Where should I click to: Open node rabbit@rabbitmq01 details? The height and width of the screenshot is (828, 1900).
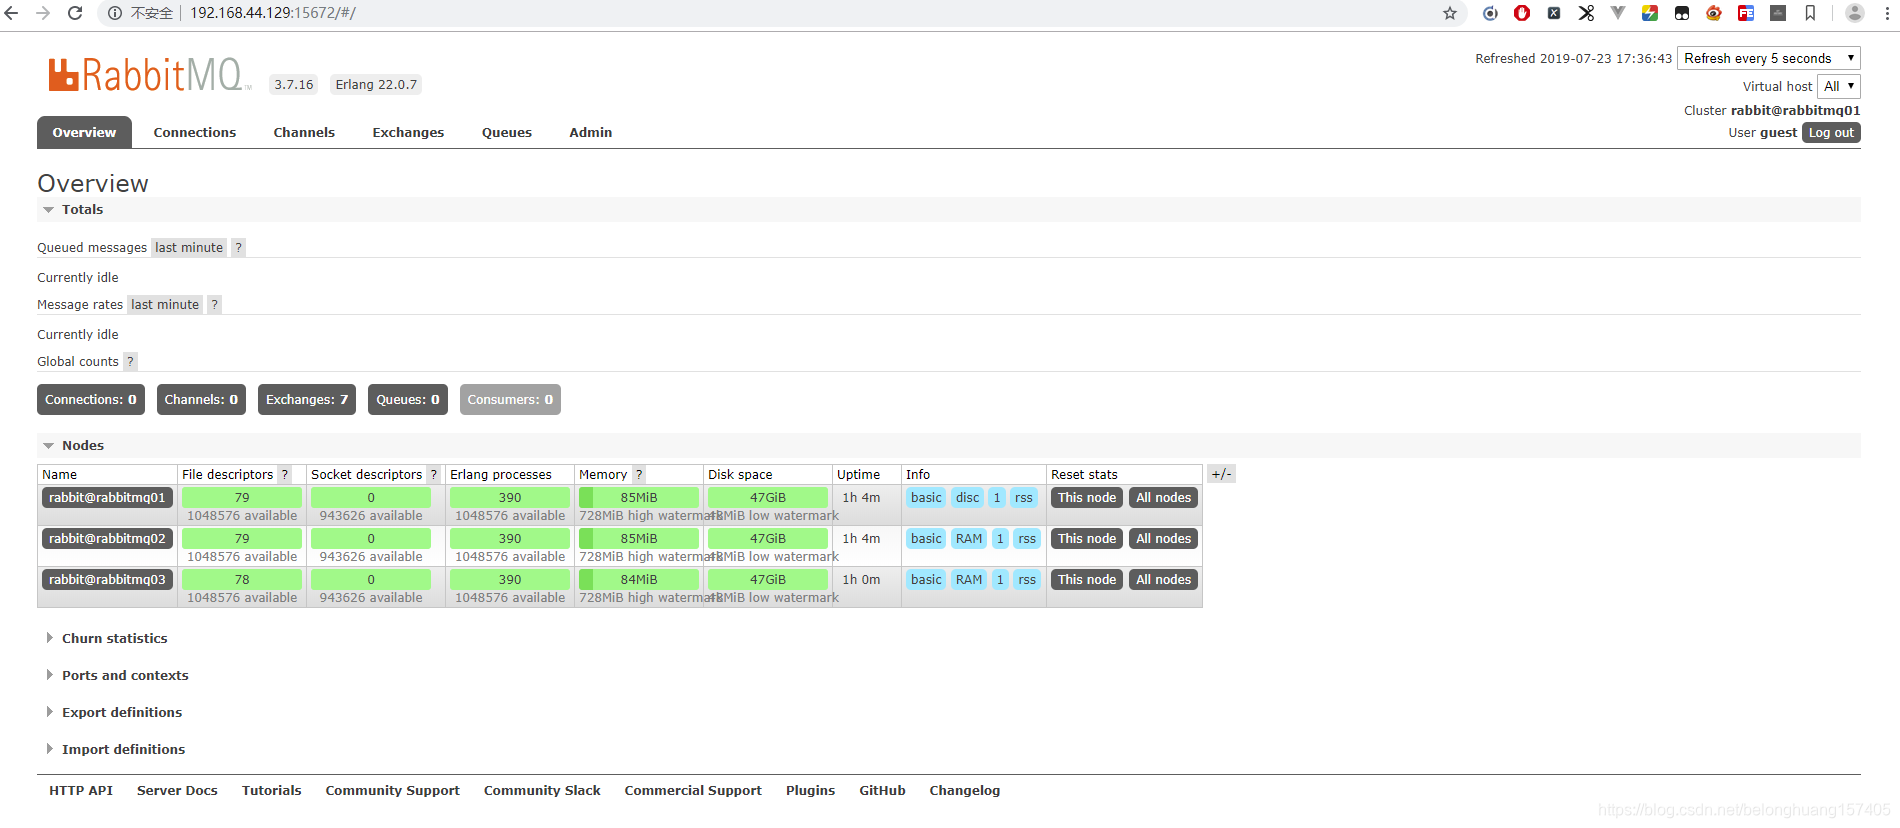tap(107, 498)
